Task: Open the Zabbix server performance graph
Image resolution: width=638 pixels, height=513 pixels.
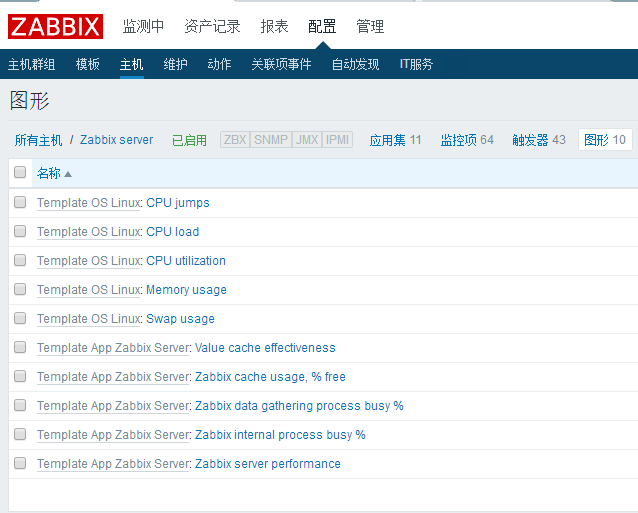Action: [268, 464]
